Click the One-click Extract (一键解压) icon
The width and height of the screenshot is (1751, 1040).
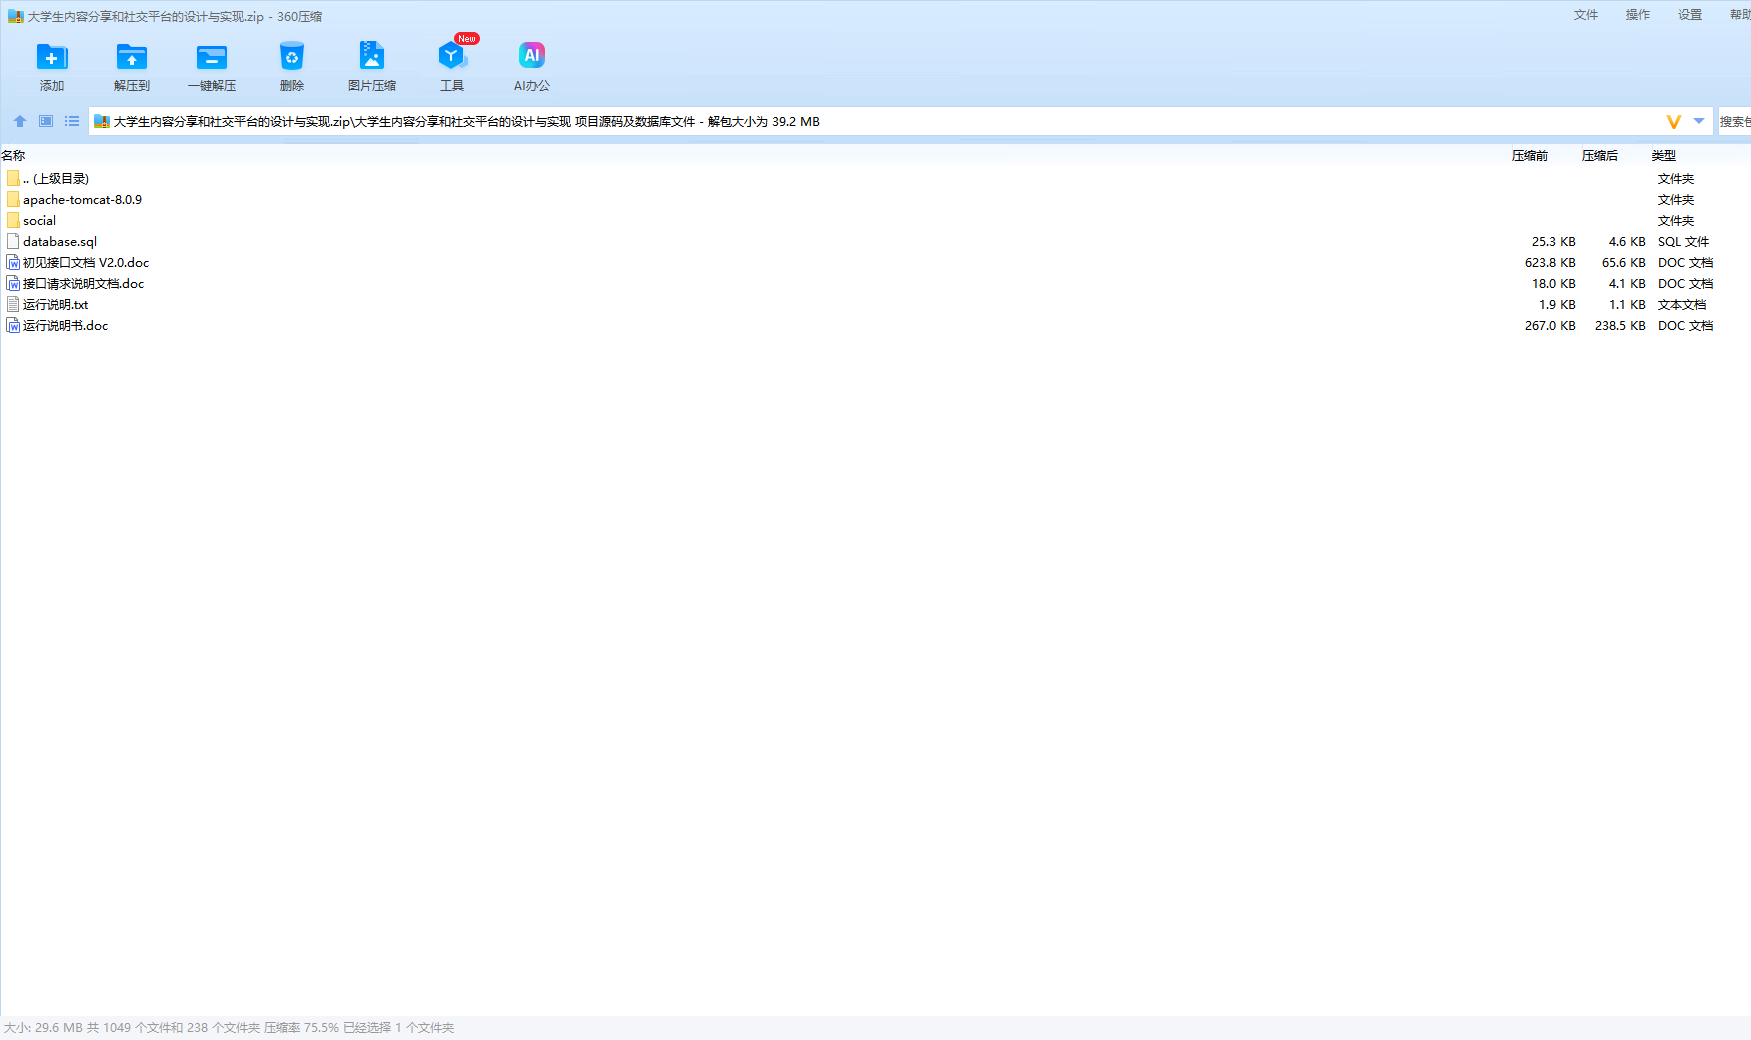pos(212,58)
